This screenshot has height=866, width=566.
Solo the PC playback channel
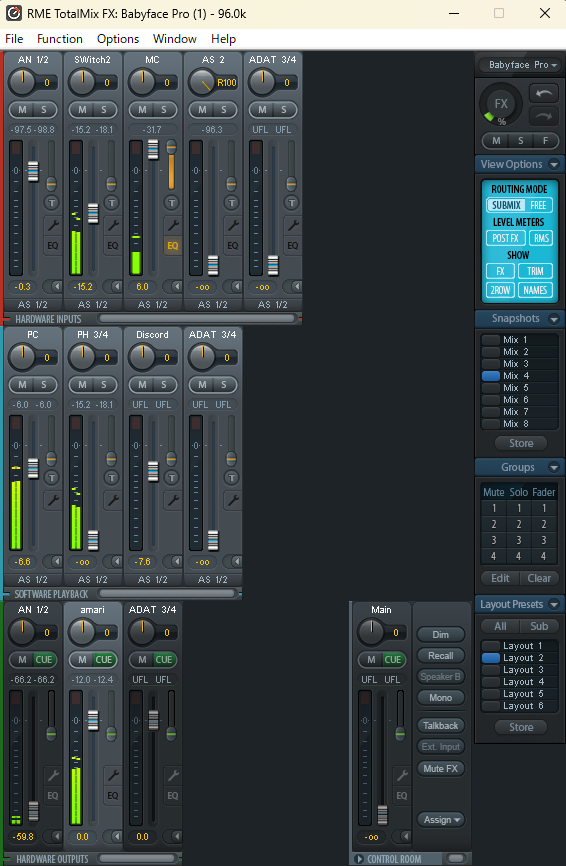[x=44, y=384]
